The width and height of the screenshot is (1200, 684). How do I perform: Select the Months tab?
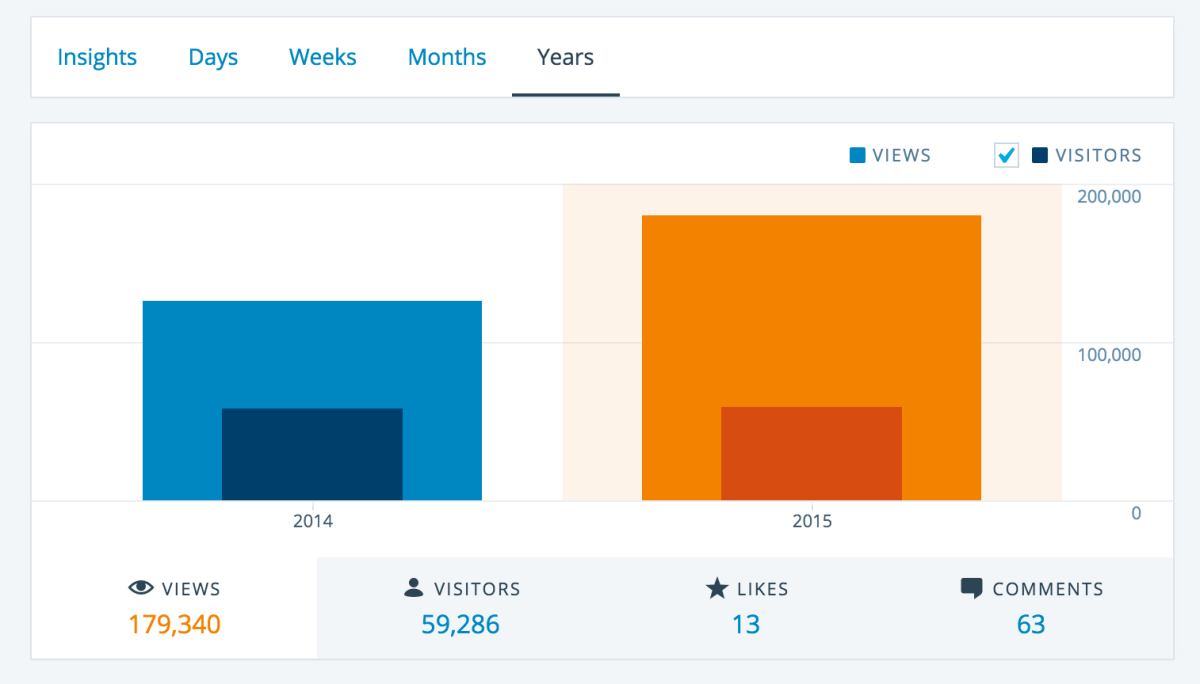click(447, 57)
